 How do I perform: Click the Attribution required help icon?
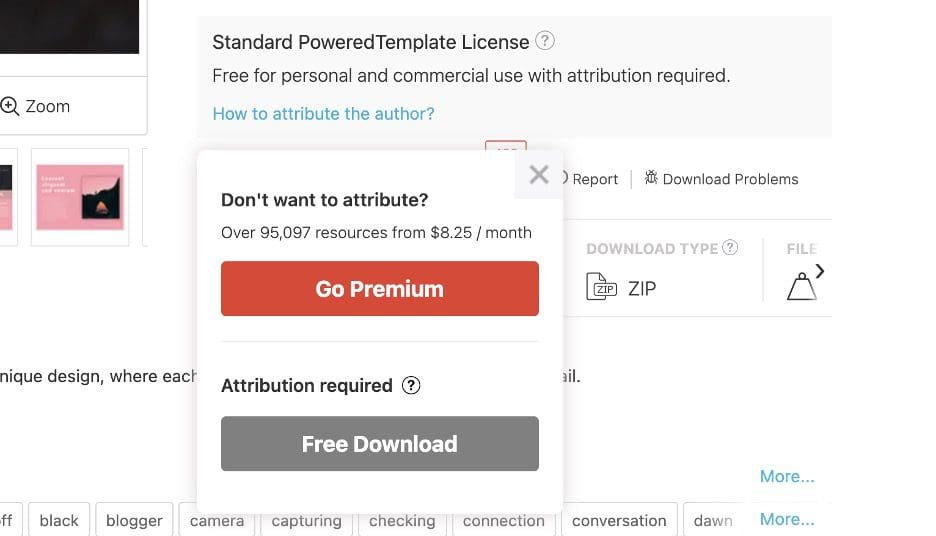pyautogui.click(x=411, y=386)
